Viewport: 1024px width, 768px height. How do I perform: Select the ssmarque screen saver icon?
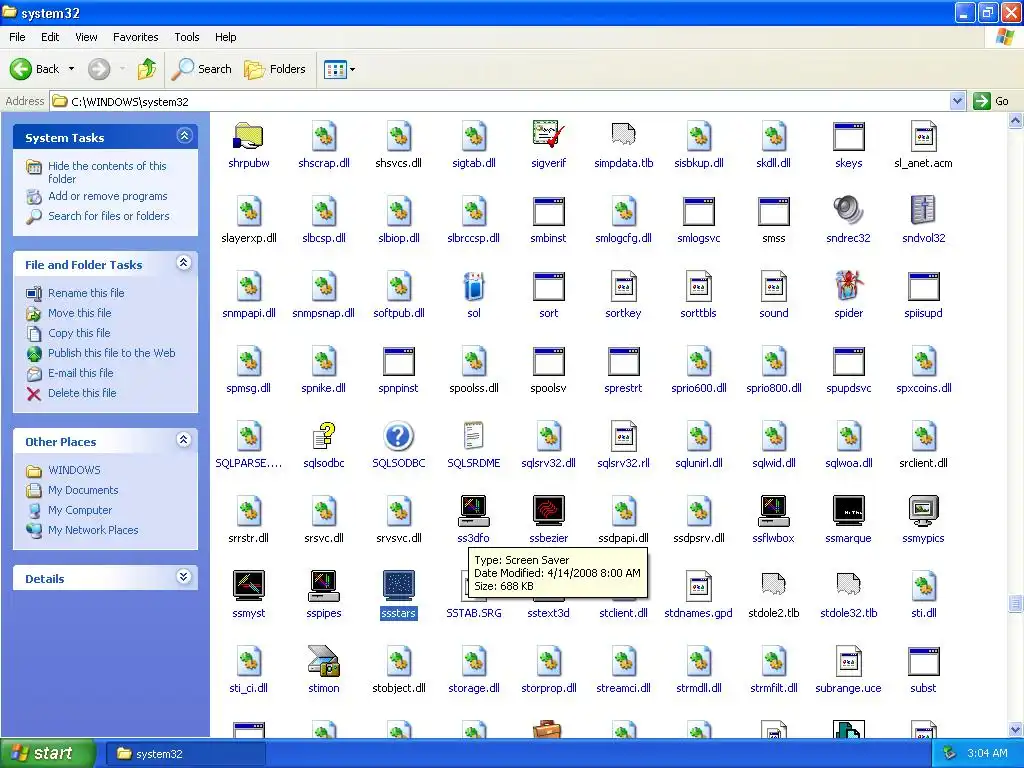[848, 511]
